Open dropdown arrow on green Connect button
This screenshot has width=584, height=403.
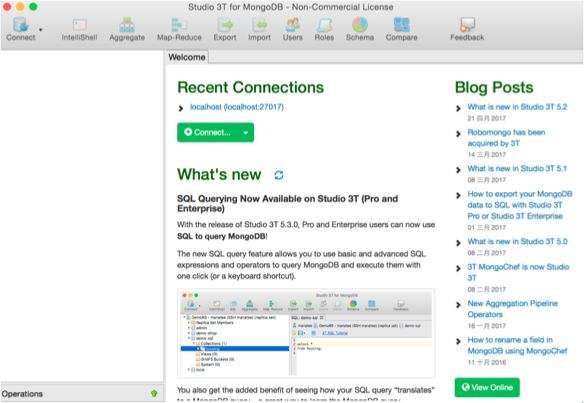(245, 133)
